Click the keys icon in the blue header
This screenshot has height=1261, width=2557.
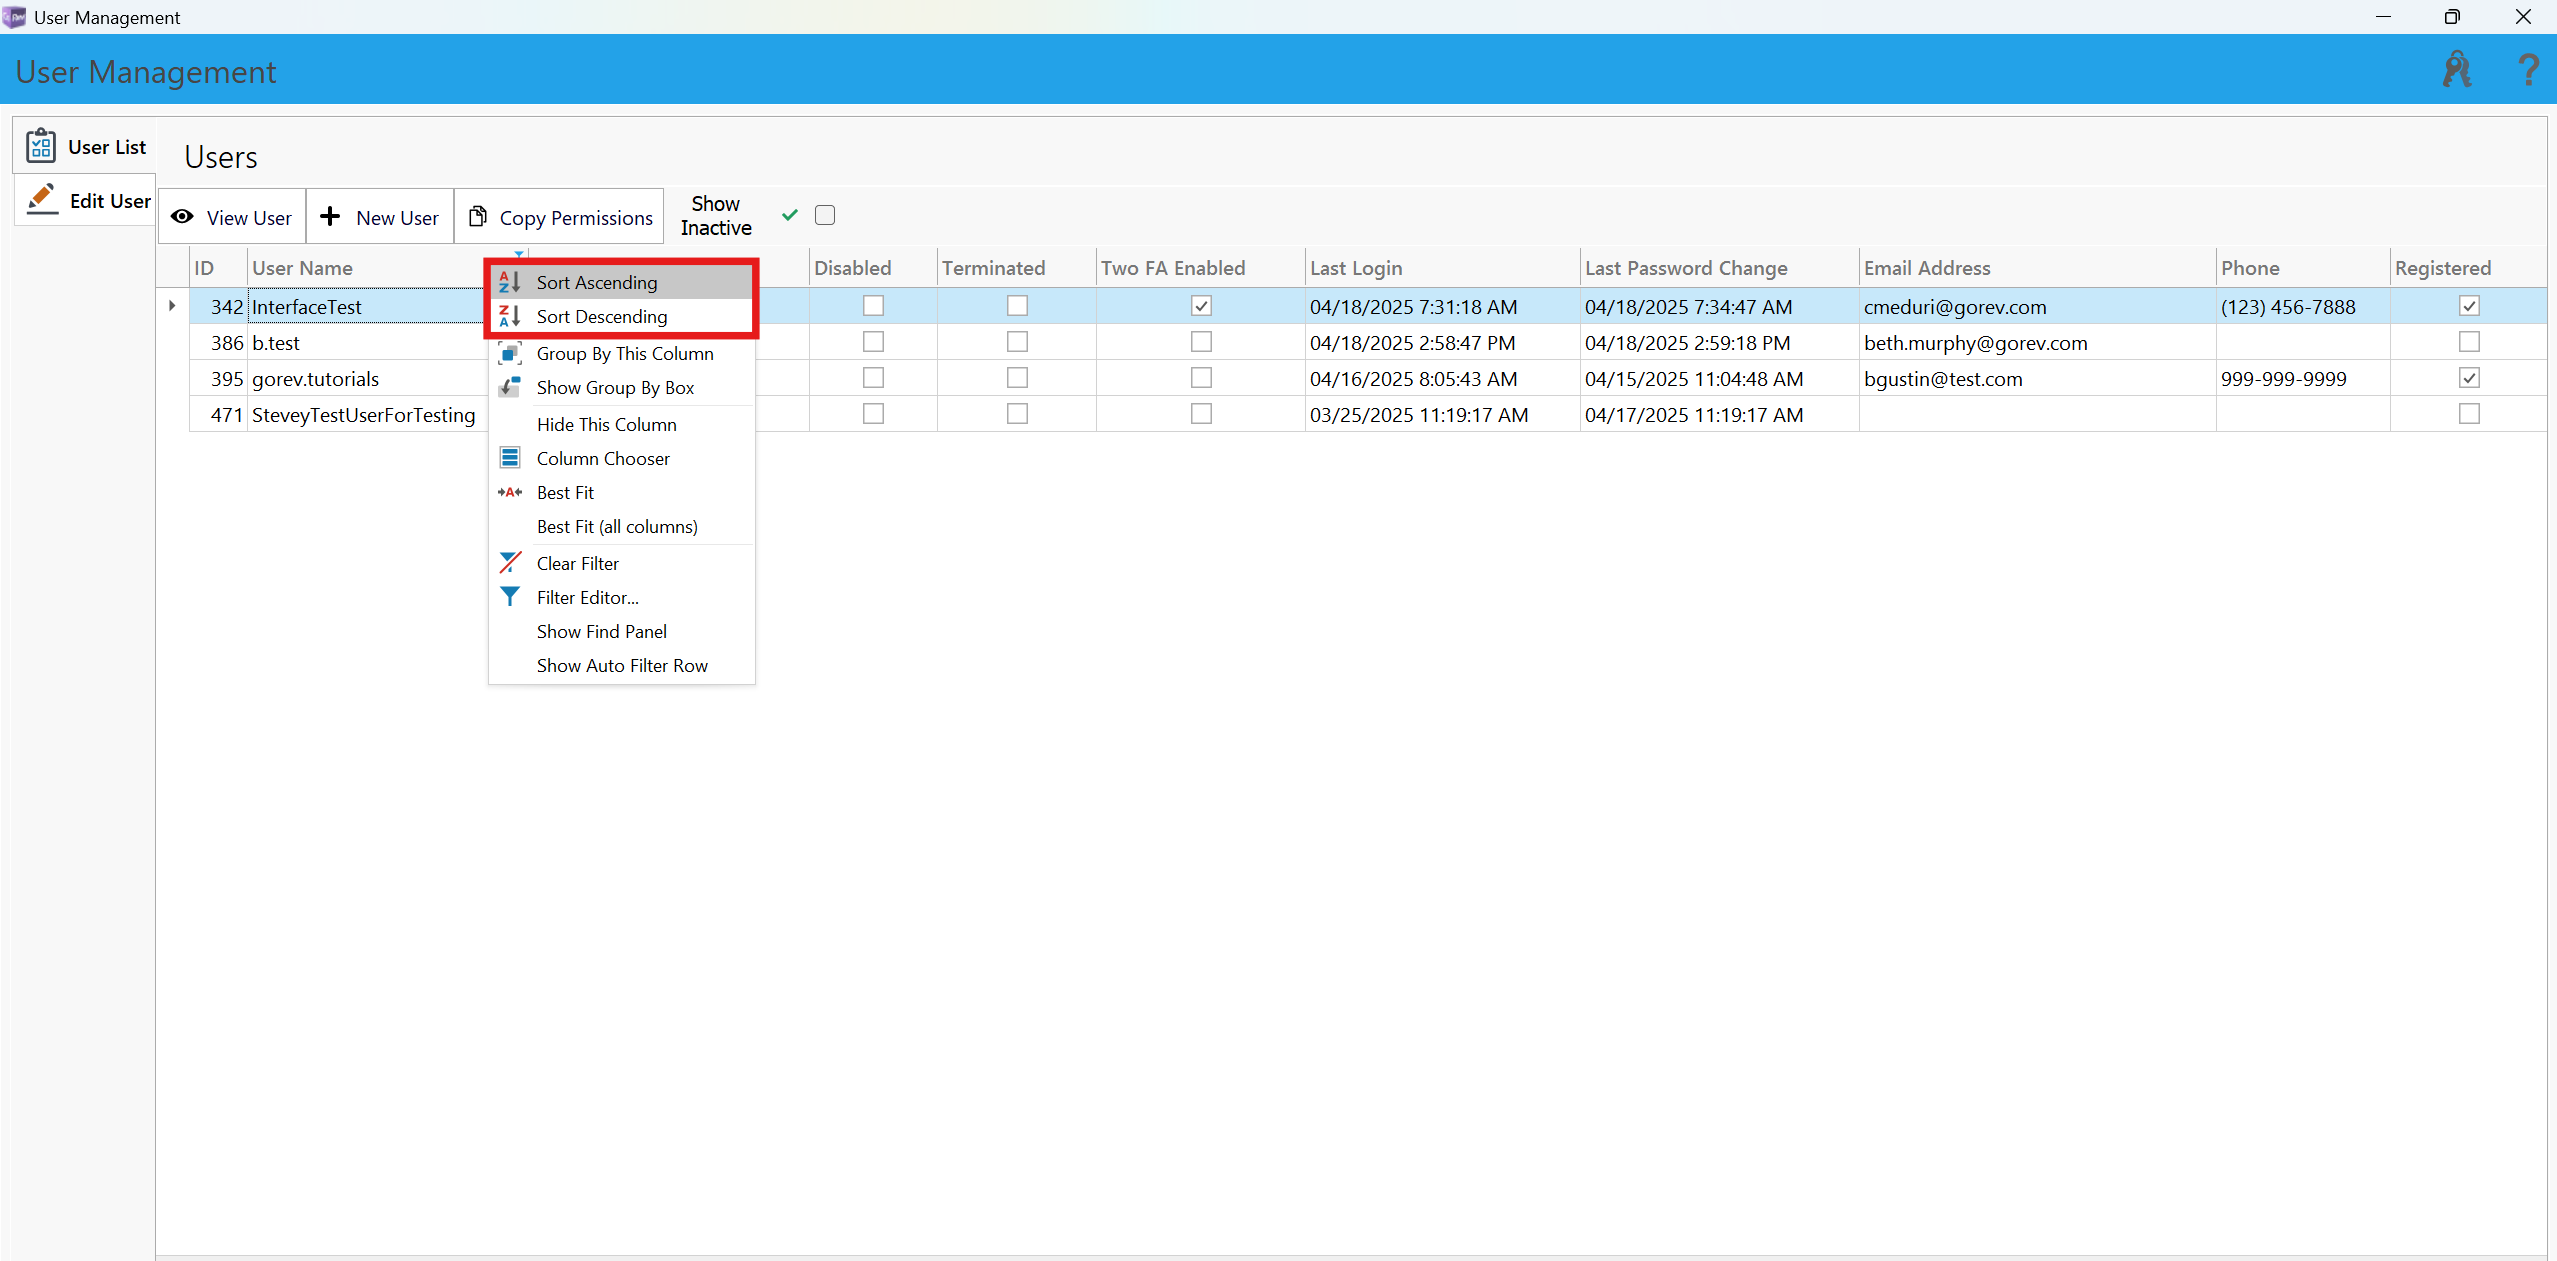[x=2457, y=70]
